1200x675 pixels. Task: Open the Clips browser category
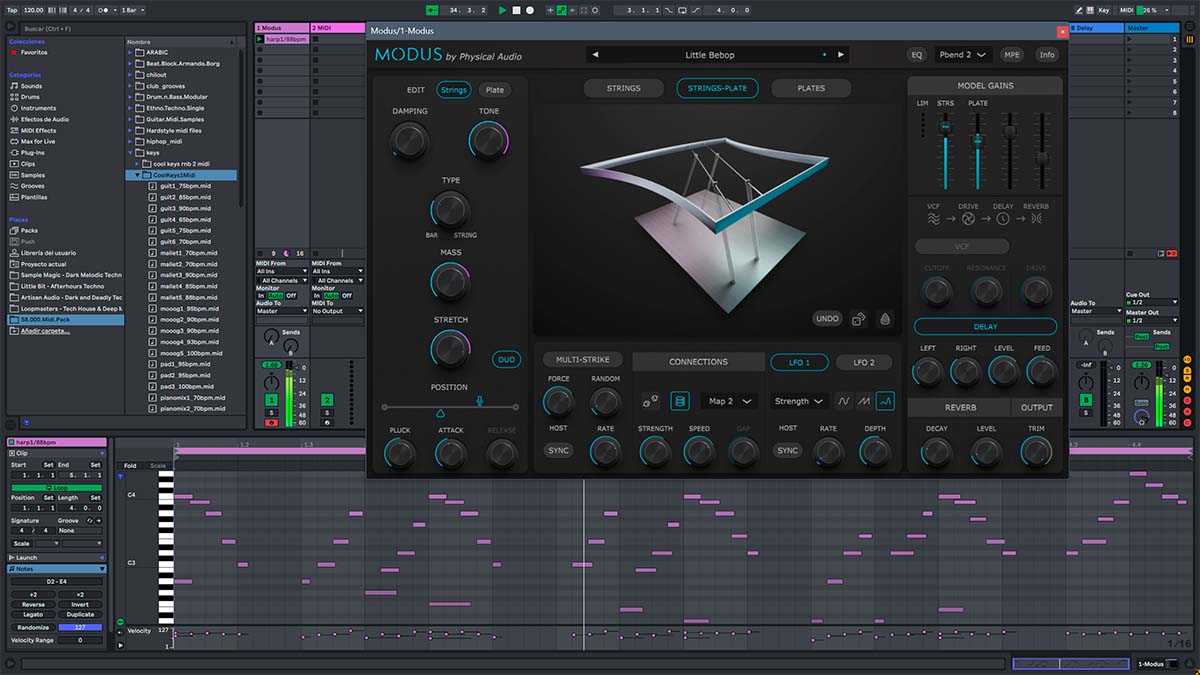point(28,163)
